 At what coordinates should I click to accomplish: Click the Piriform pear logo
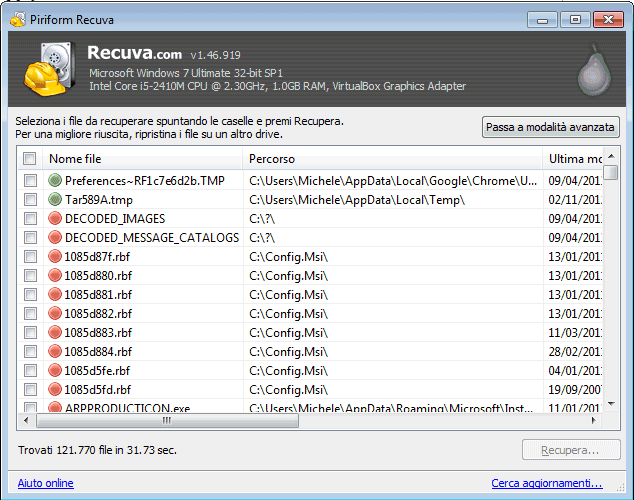[594, 71]
